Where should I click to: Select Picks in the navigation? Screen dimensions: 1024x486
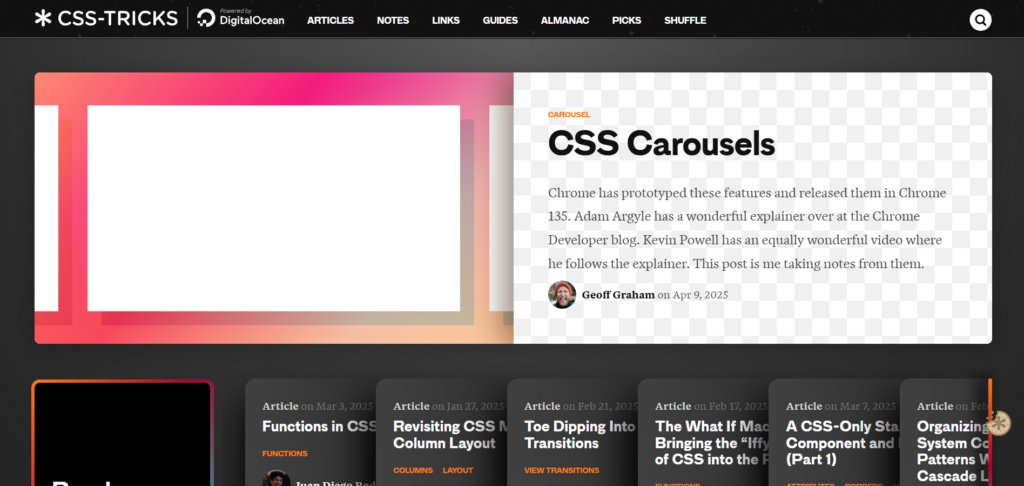point(626,20)
